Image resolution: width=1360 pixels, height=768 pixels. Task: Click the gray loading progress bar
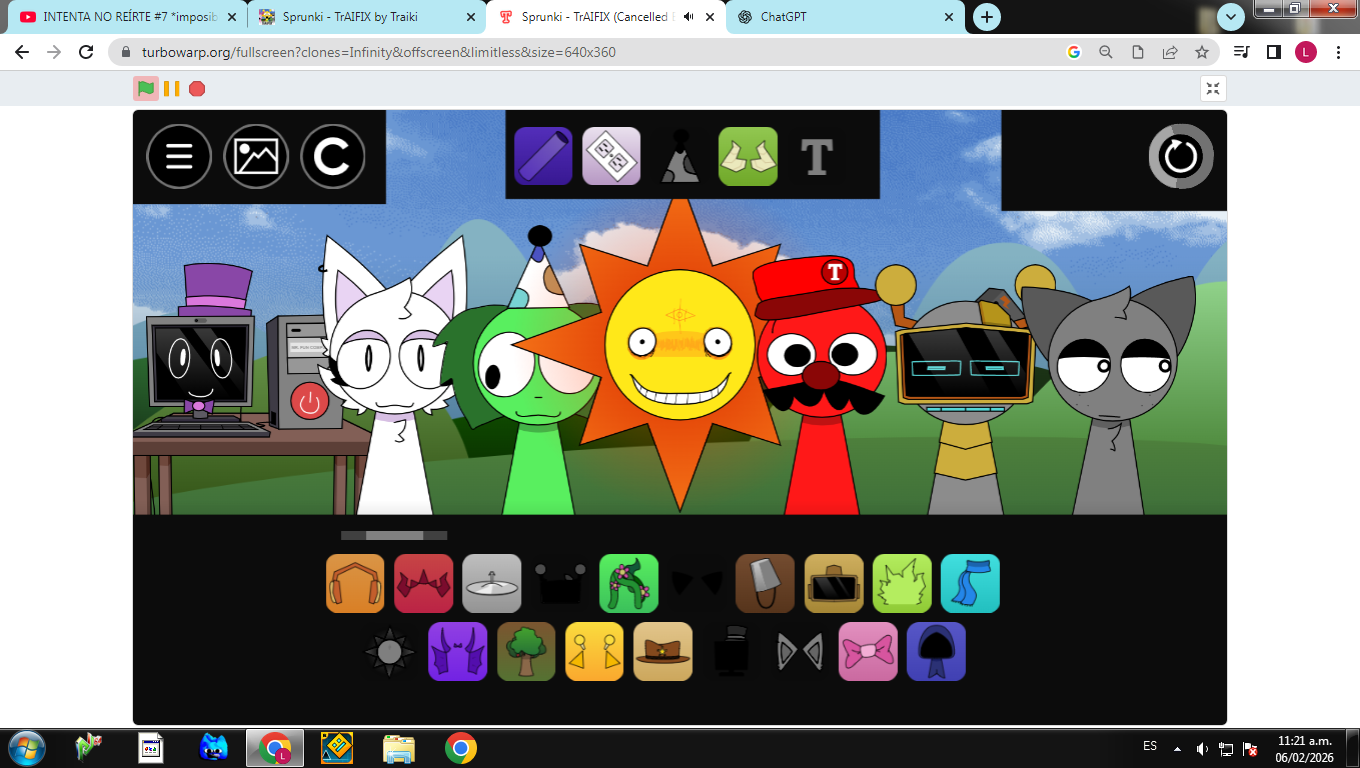pos(394,535)
